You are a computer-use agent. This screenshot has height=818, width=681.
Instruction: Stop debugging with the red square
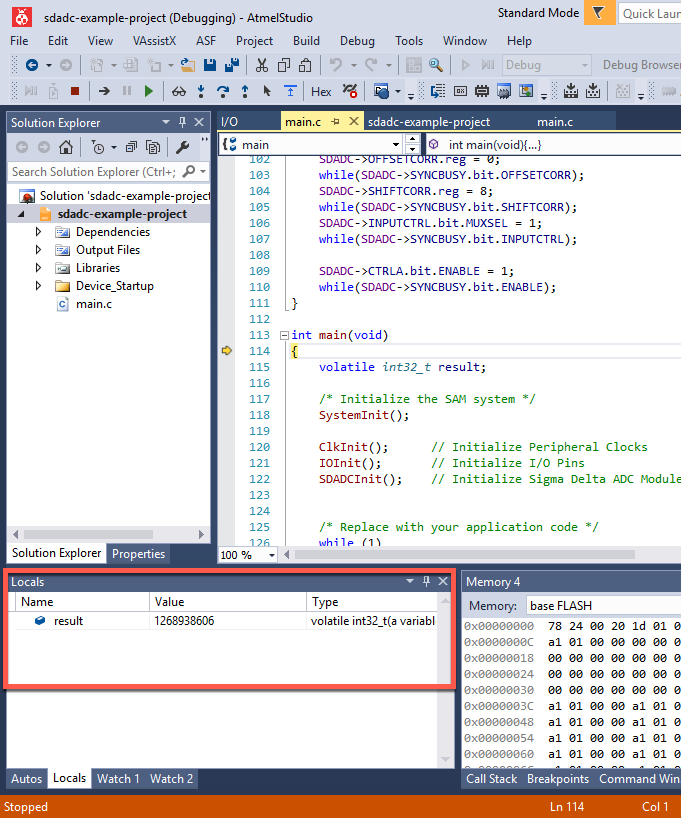click(x=75, y=91)
